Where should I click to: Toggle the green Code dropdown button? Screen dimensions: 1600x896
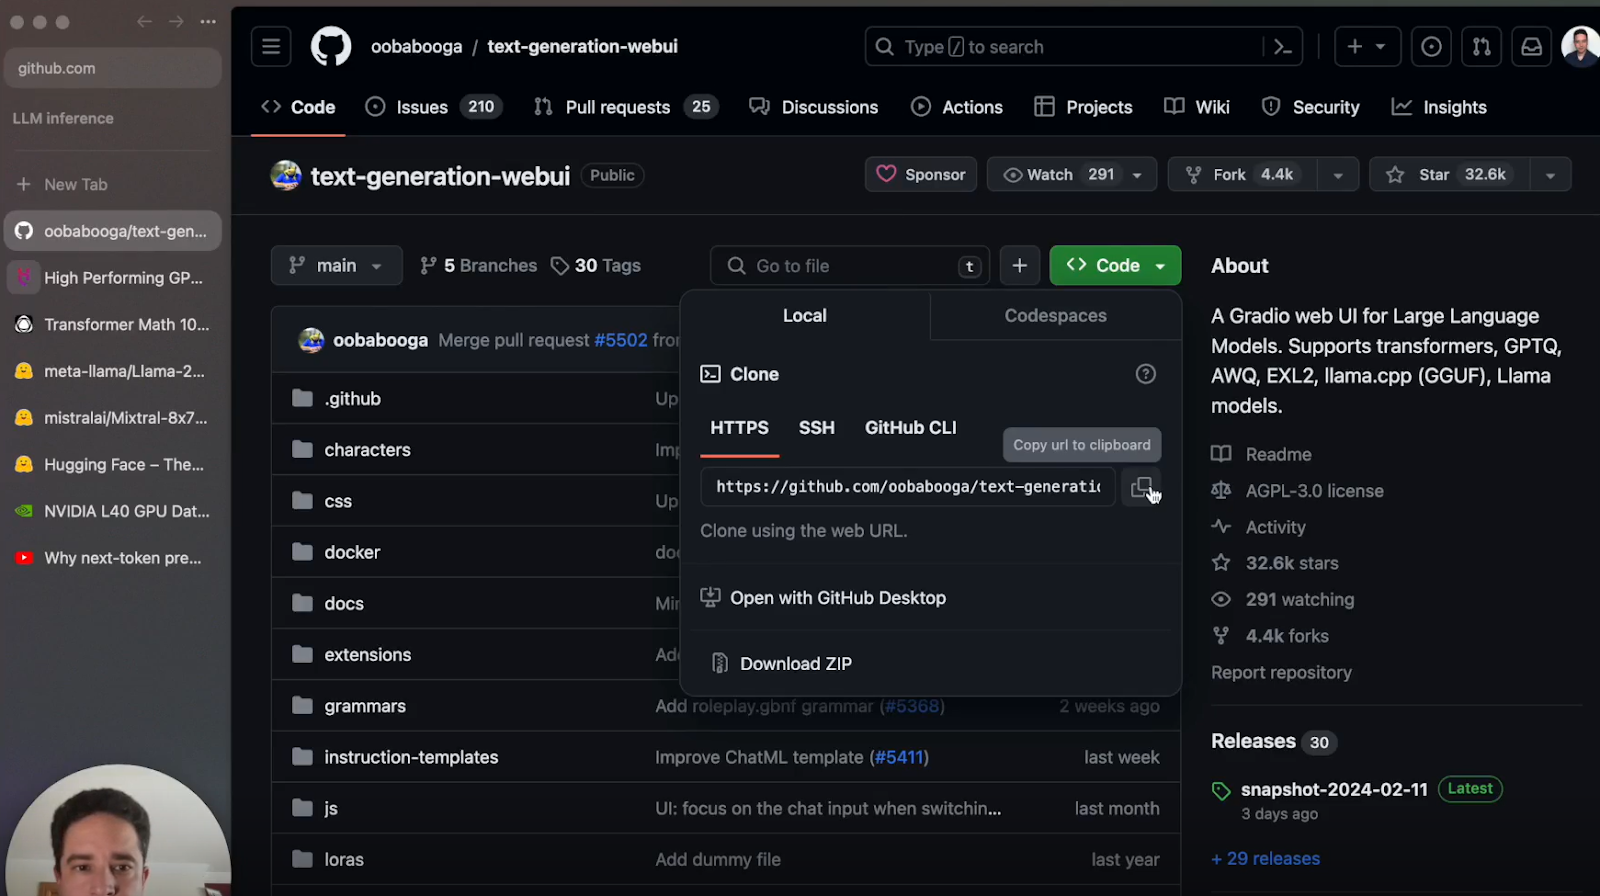(x=1115, y=266)
